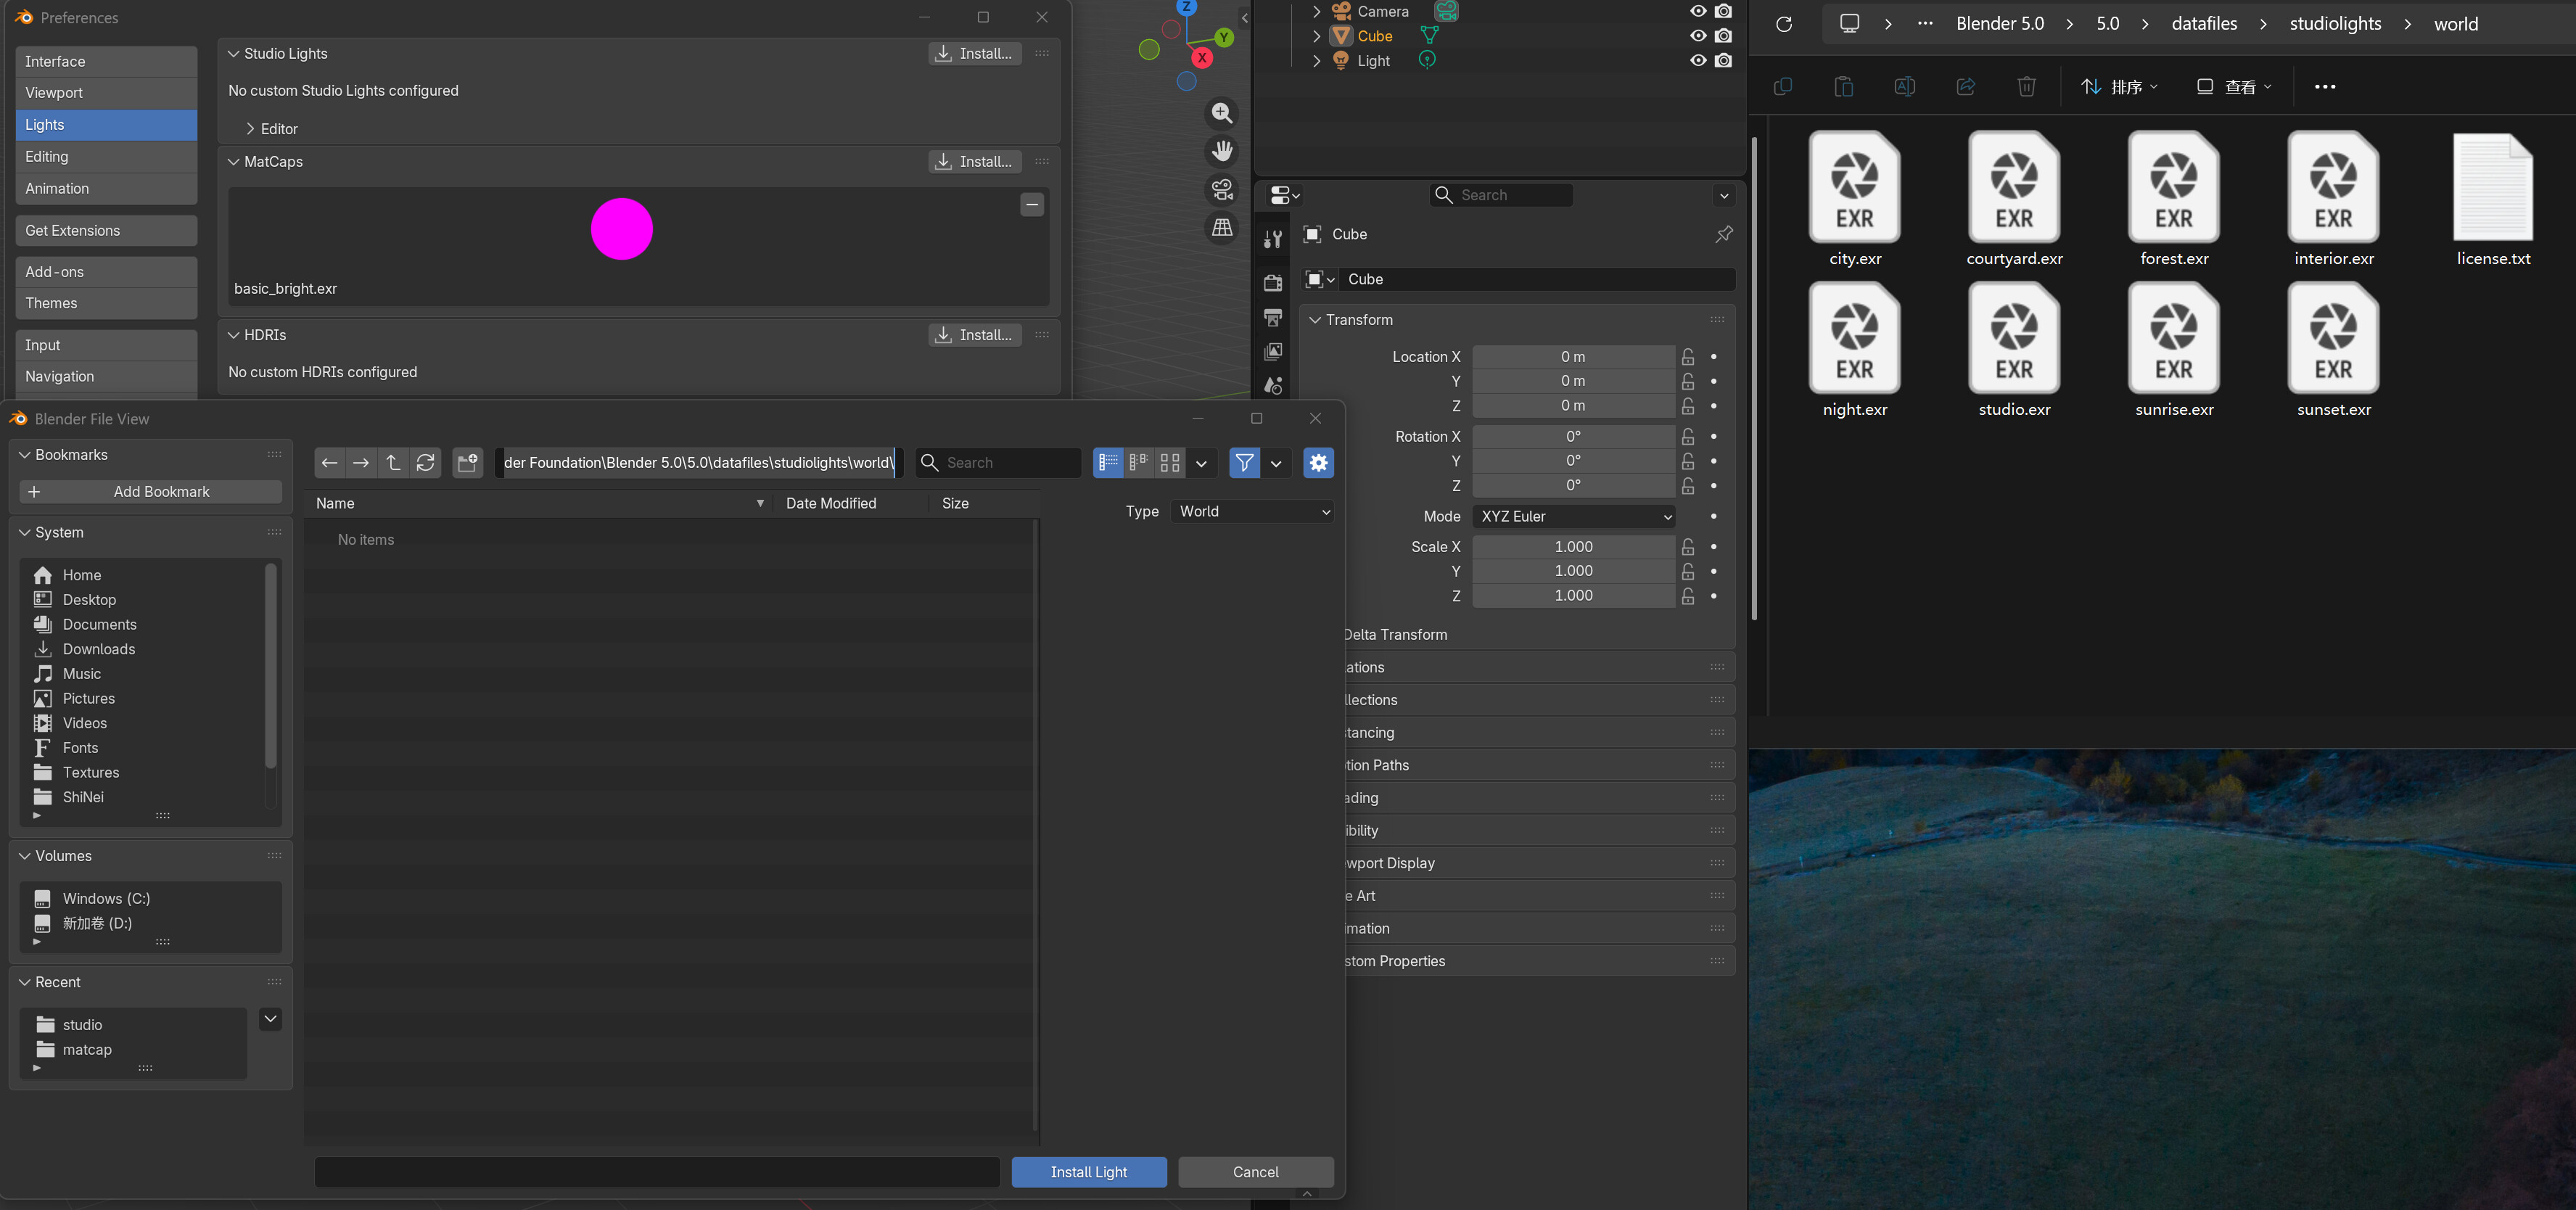Screen dimensions: 2576x1210
Task: Open rotation Mode XYZ Euler dropdown
Action: (1574, 517)
